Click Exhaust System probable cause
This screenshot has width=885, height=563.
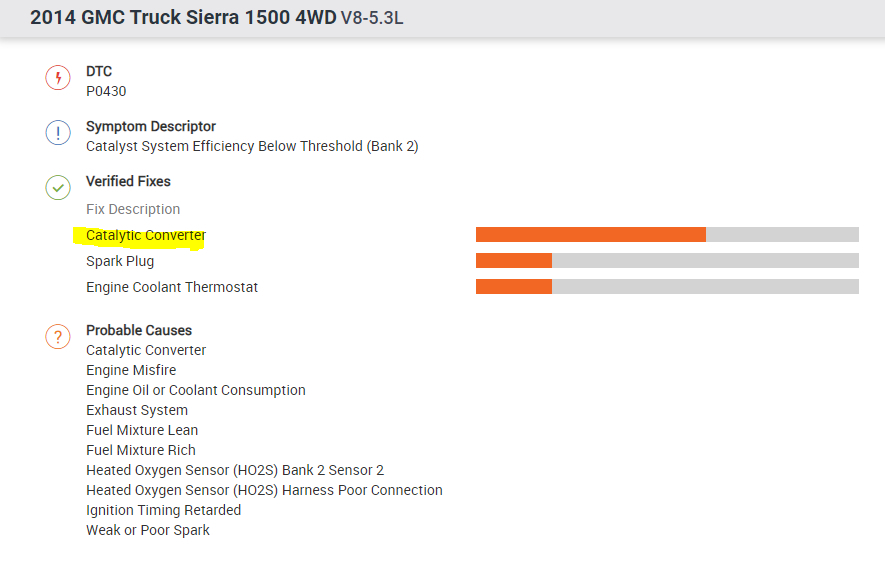137,410
